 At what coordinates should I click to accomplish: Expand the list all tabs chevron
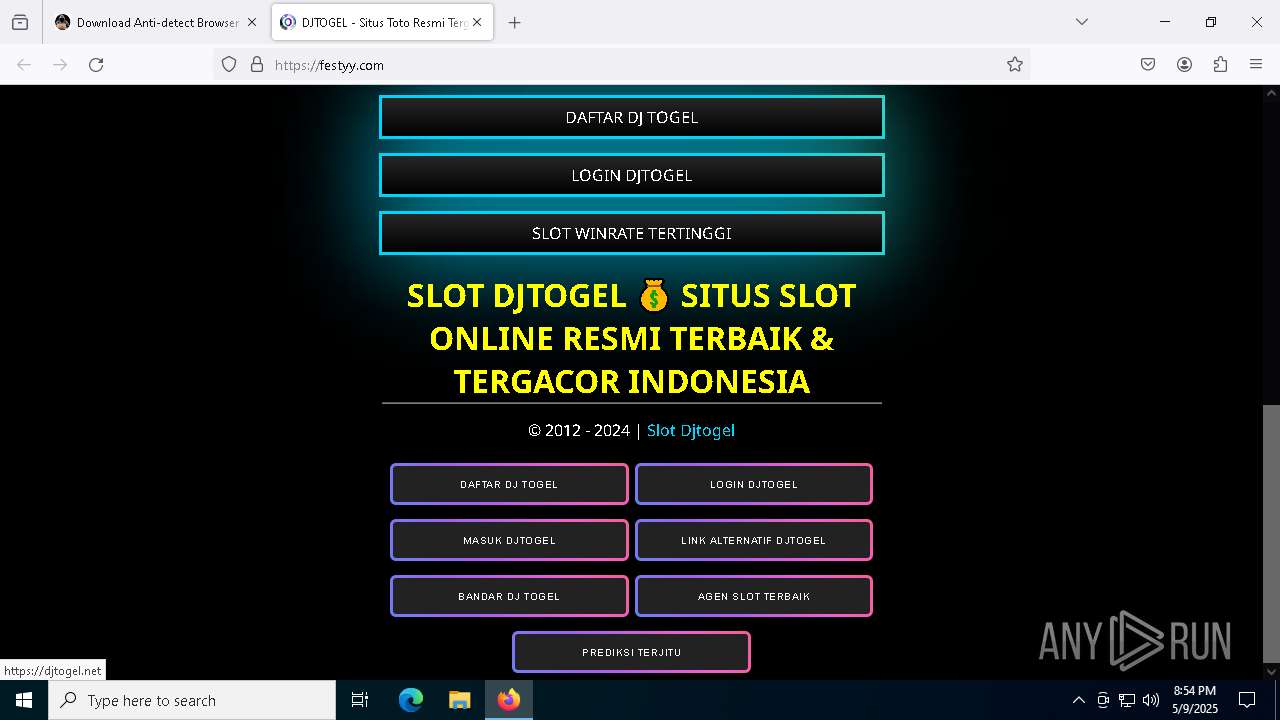click(1081, 22)
